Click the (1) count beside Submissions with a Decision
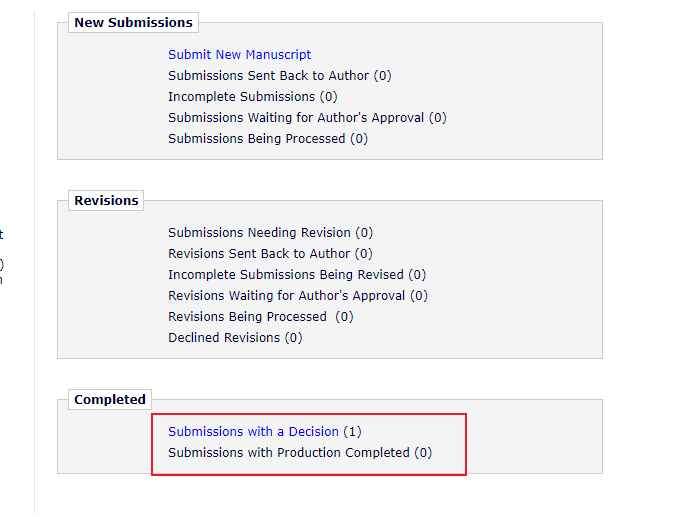Screen dimensions: 683x517 pos(352,432)
